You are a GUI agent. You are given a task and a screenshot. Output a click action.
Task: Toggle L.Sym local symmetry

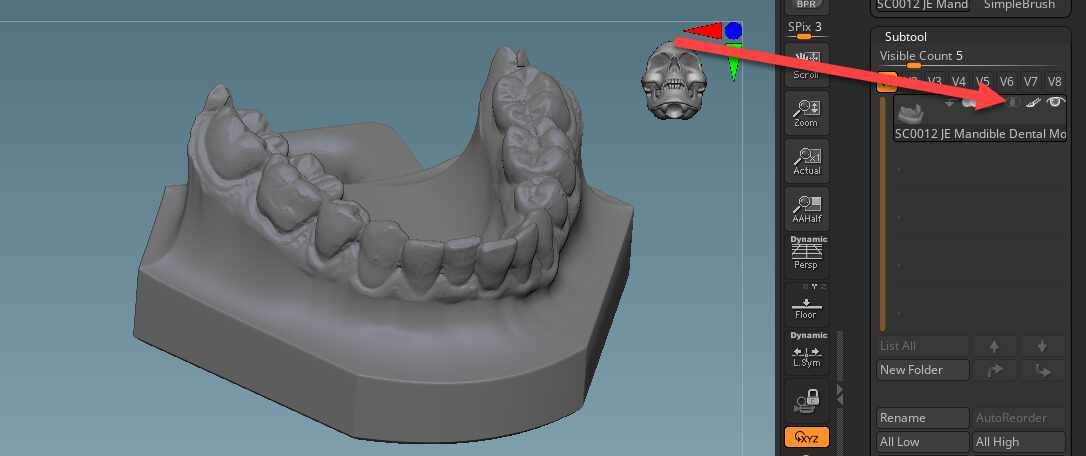[x=806, y=350]
